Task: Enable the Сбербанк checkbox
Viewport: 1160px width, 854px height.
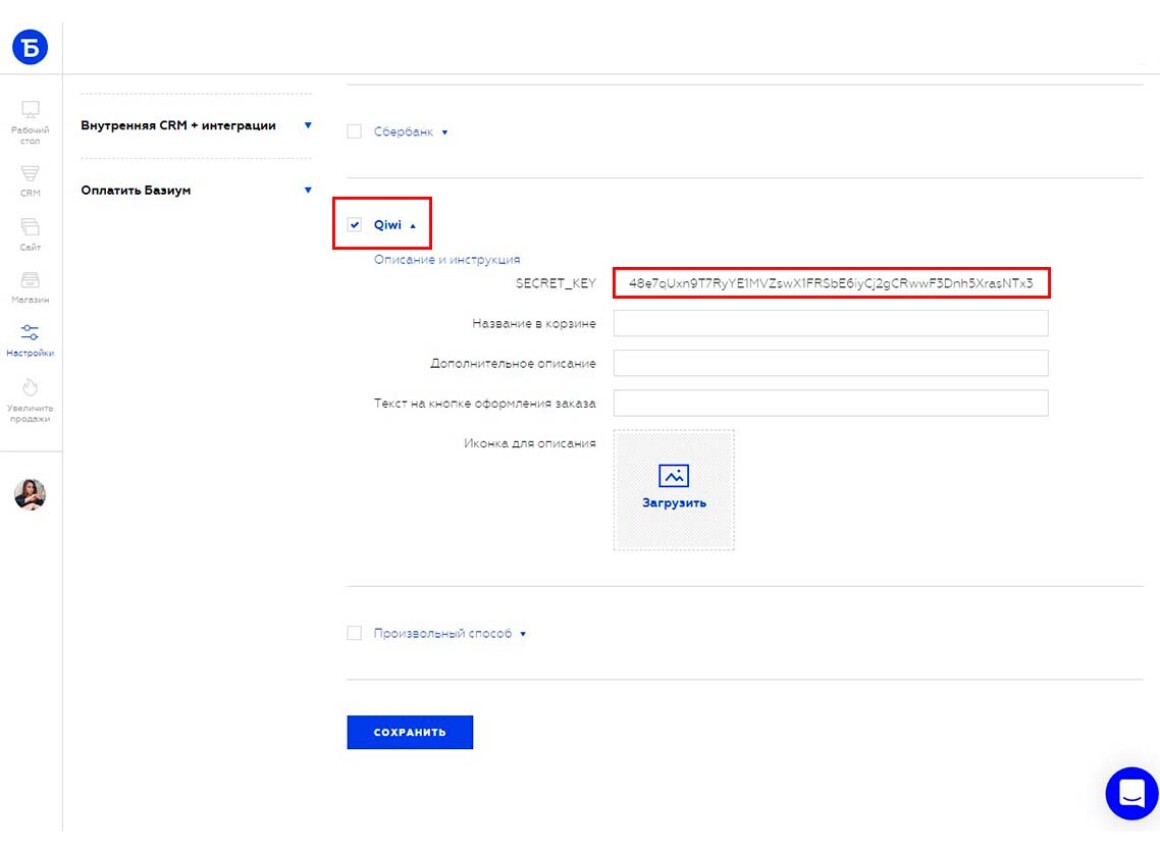Action: pyautogui.click(x=354, y=132)
